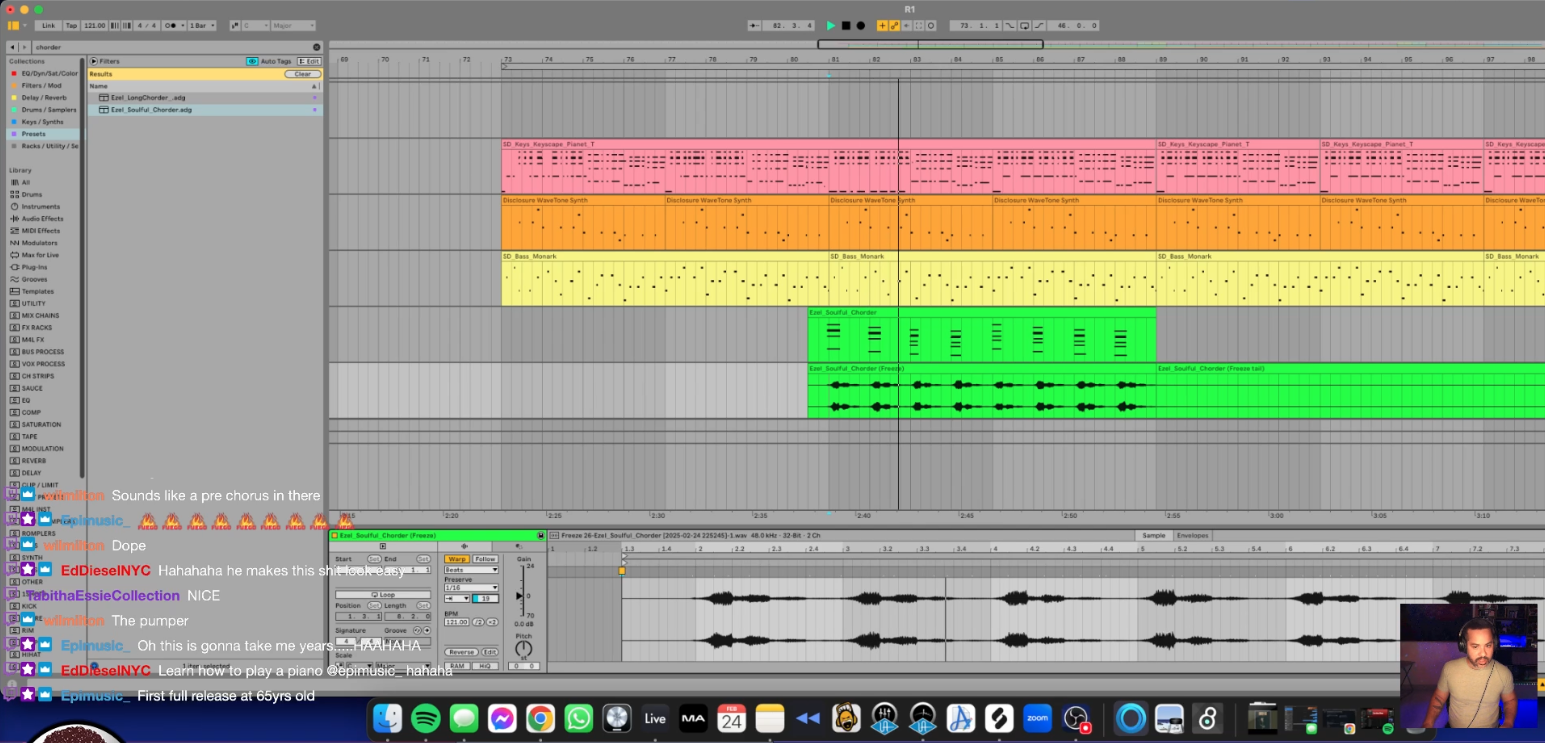The width and height of the screenshot is (1545, 743).
Task: Click the Metronome icon in the control bar
Action: (x=171, y=25)
